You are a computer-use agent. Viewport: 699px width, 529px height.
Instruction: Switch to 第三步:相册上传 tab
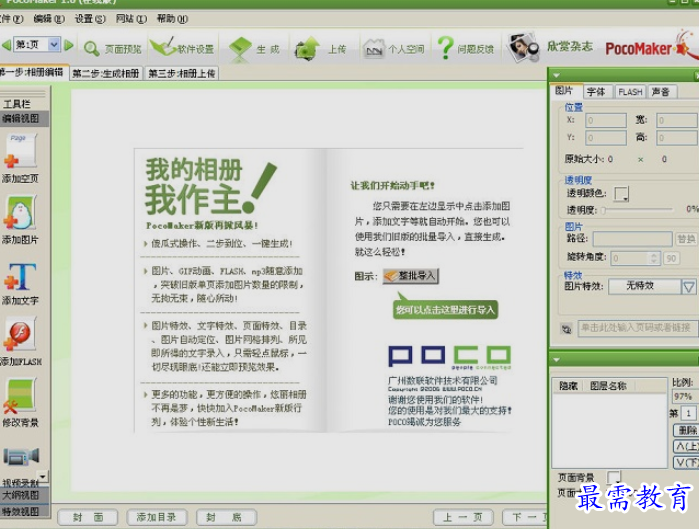click(x=182, y=73)
